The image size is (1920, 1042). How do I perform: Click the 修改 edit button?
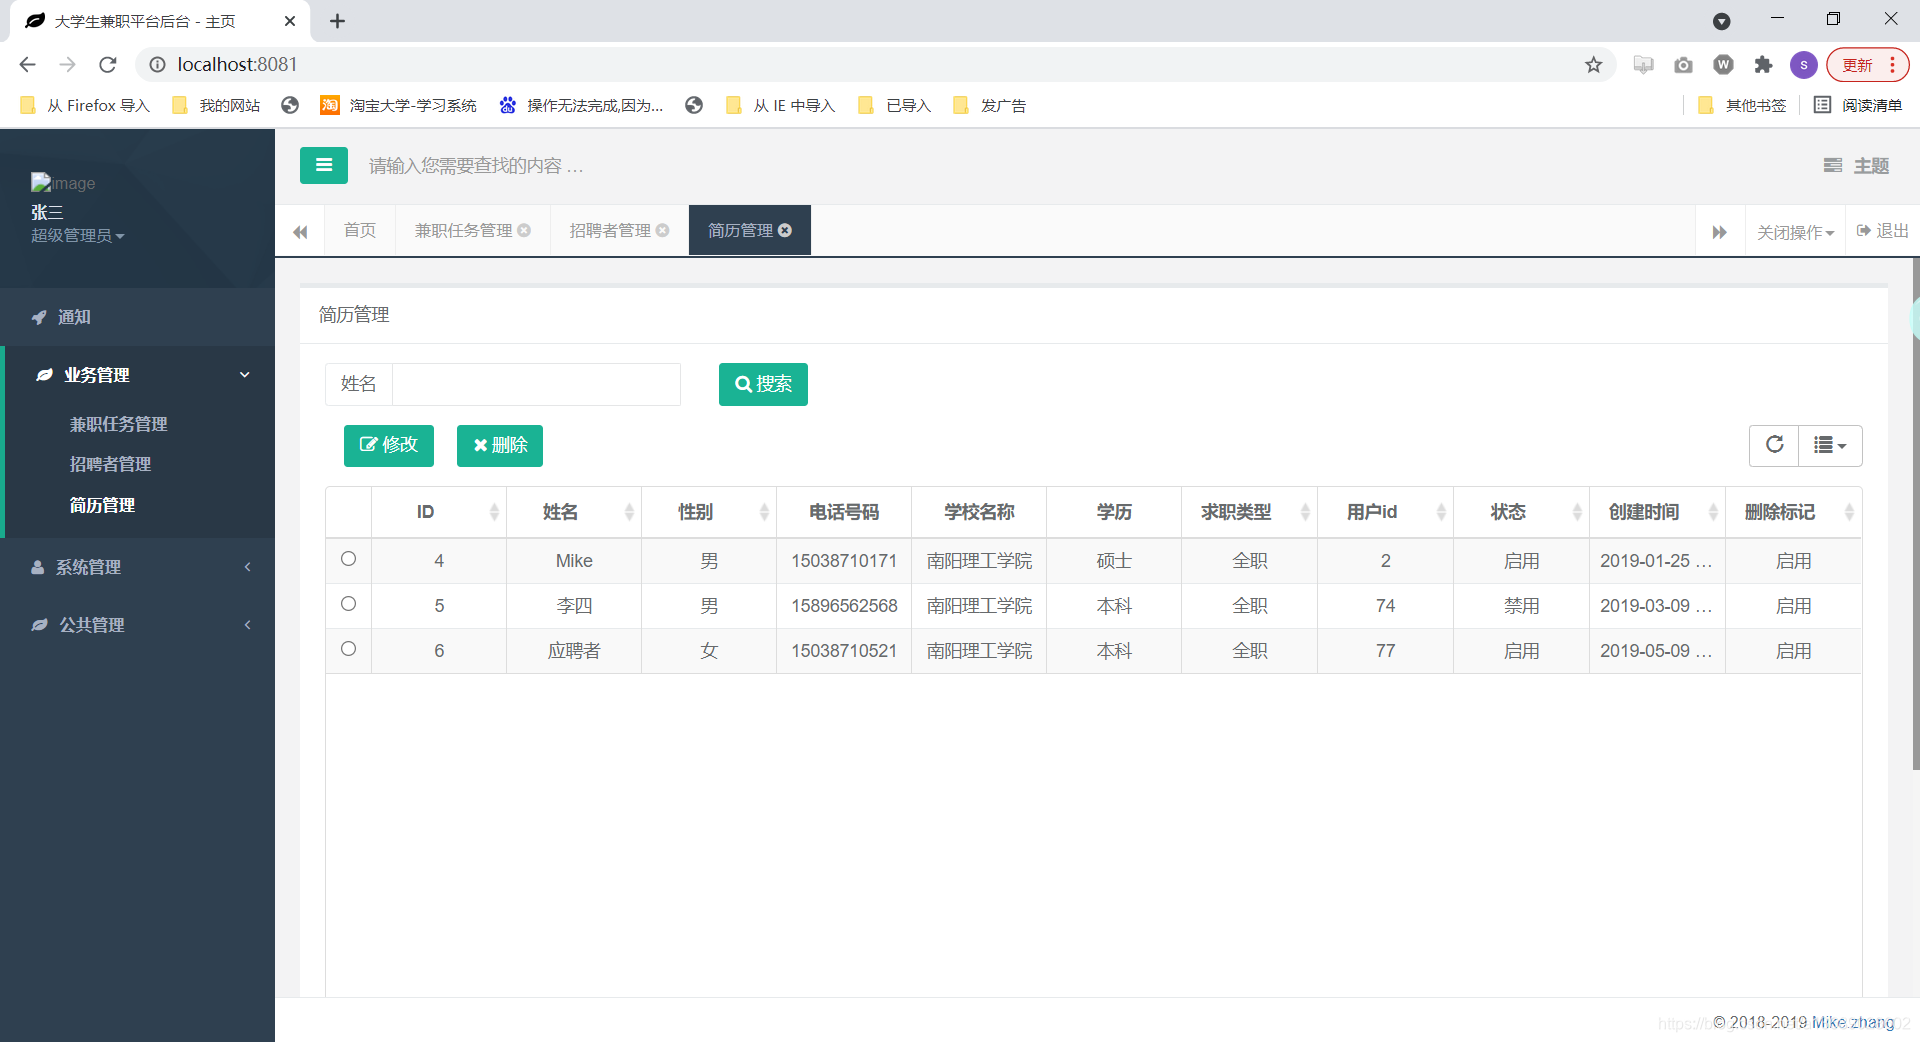pos(389,445)
